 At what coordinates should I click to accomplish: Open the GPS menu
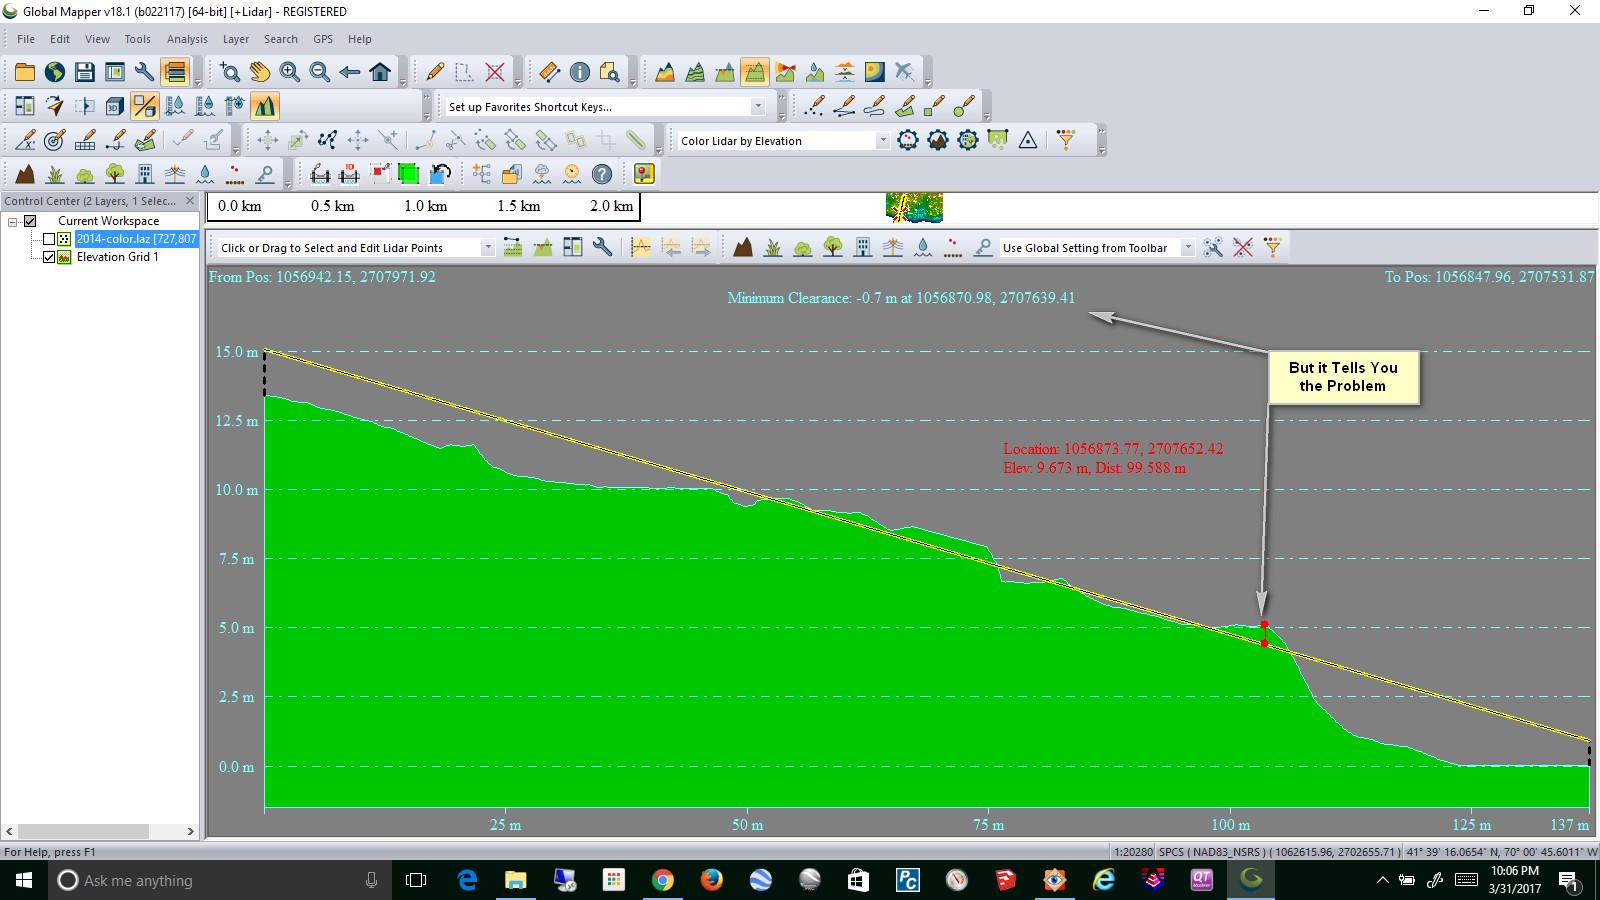pos(323,39)
